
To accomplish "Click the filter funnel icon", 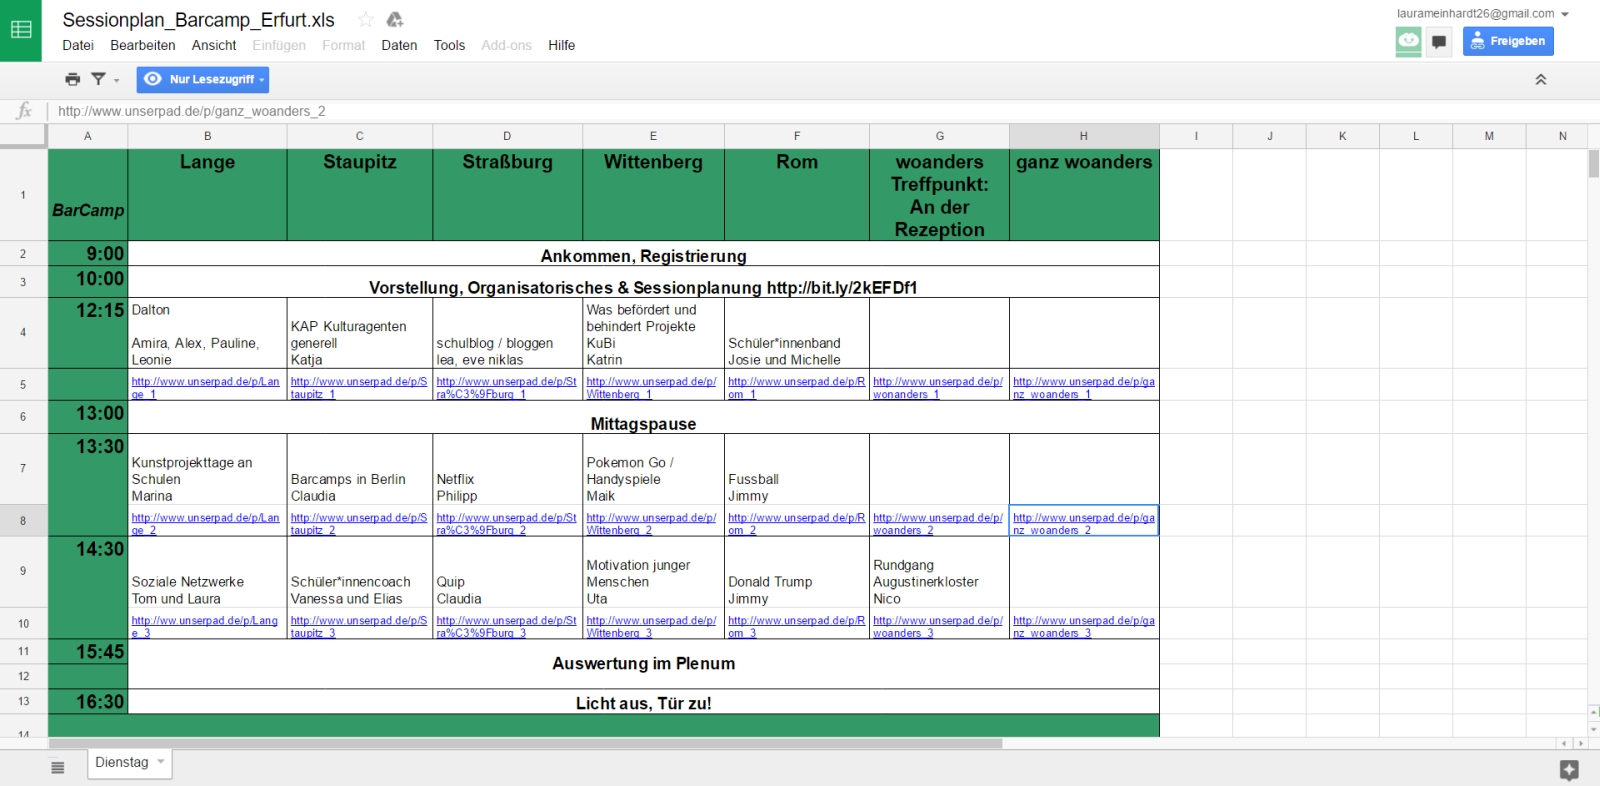I will (x=99, y=79).
